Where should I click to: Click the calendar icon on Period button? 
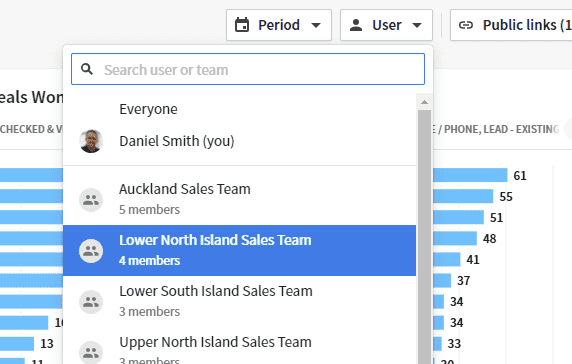pos(242,25)
